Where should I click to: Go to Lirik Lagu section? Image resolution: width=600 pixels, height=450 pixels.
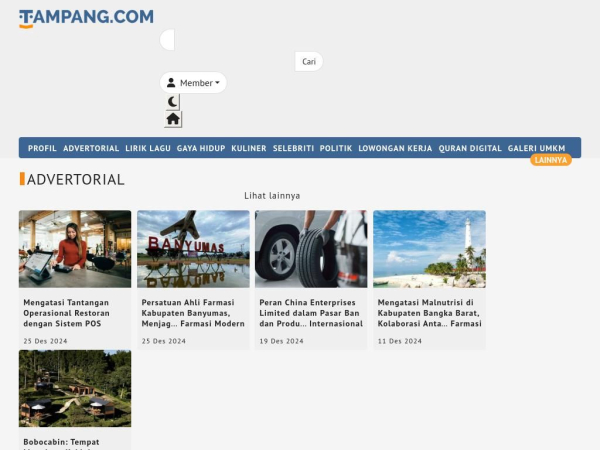148,148
